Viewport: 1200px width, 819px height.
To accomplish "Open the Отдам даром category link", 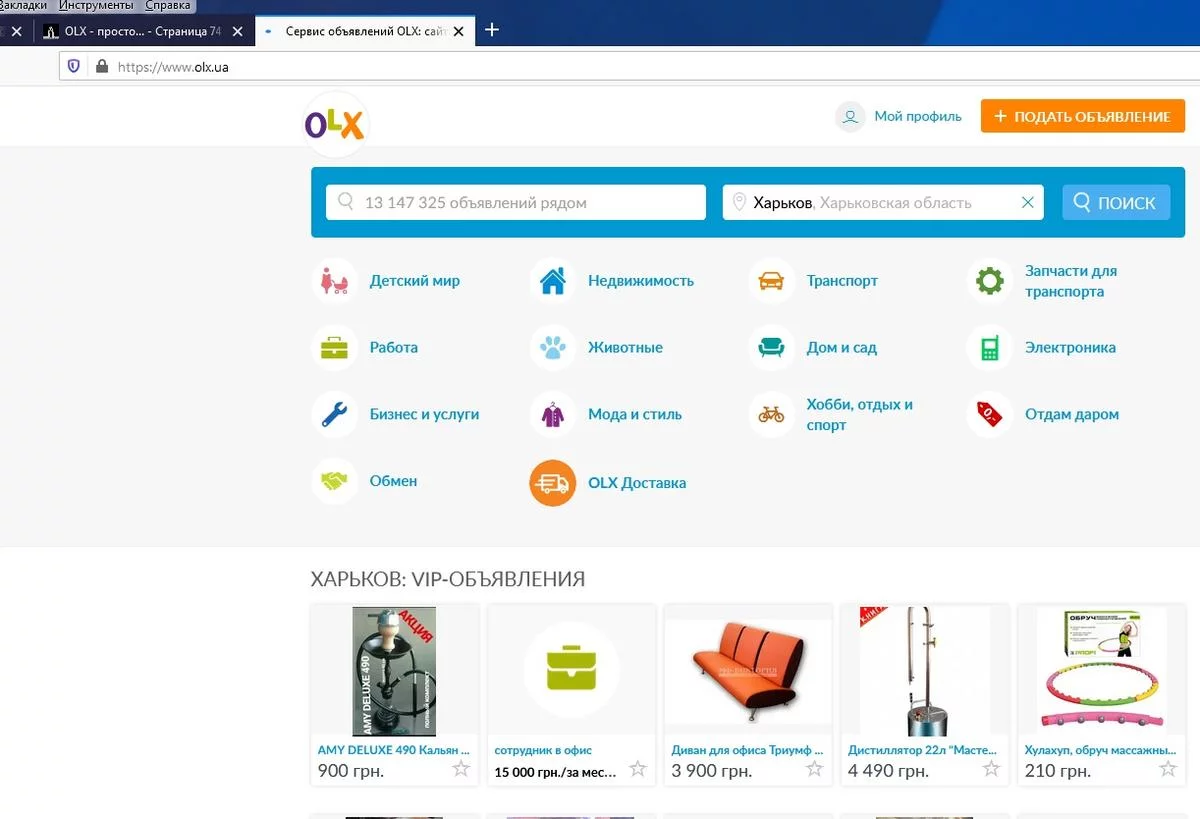I will (x=1072, y=414).
